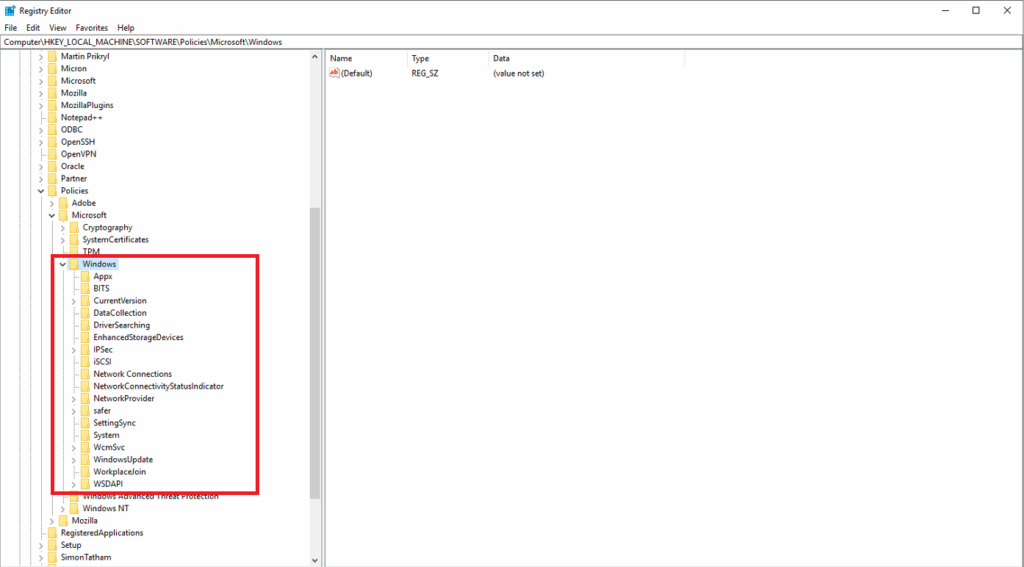Select the Windows Advanced Threat Protection key
This screenshot has width=1024, height=567.
click(x=150, y=496)
